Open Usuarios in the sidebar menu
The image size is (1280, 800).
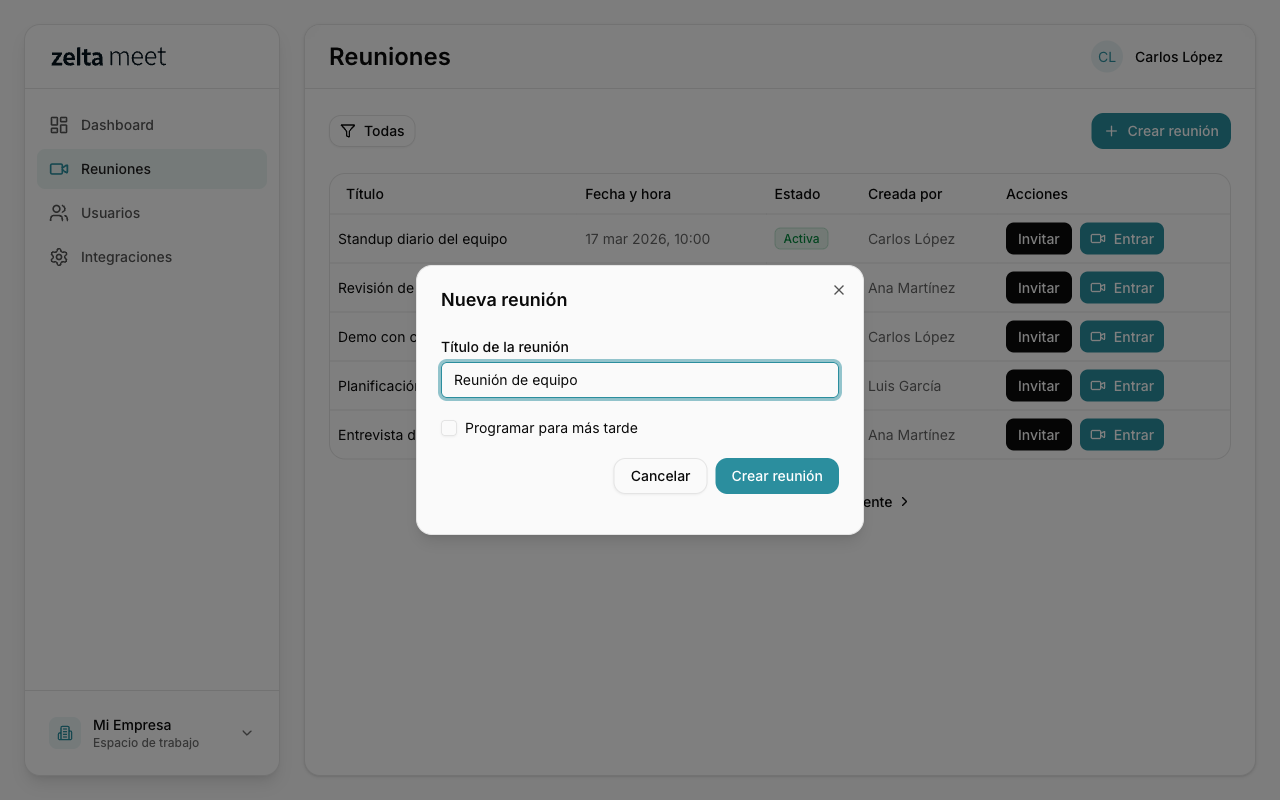pos(110,213)
